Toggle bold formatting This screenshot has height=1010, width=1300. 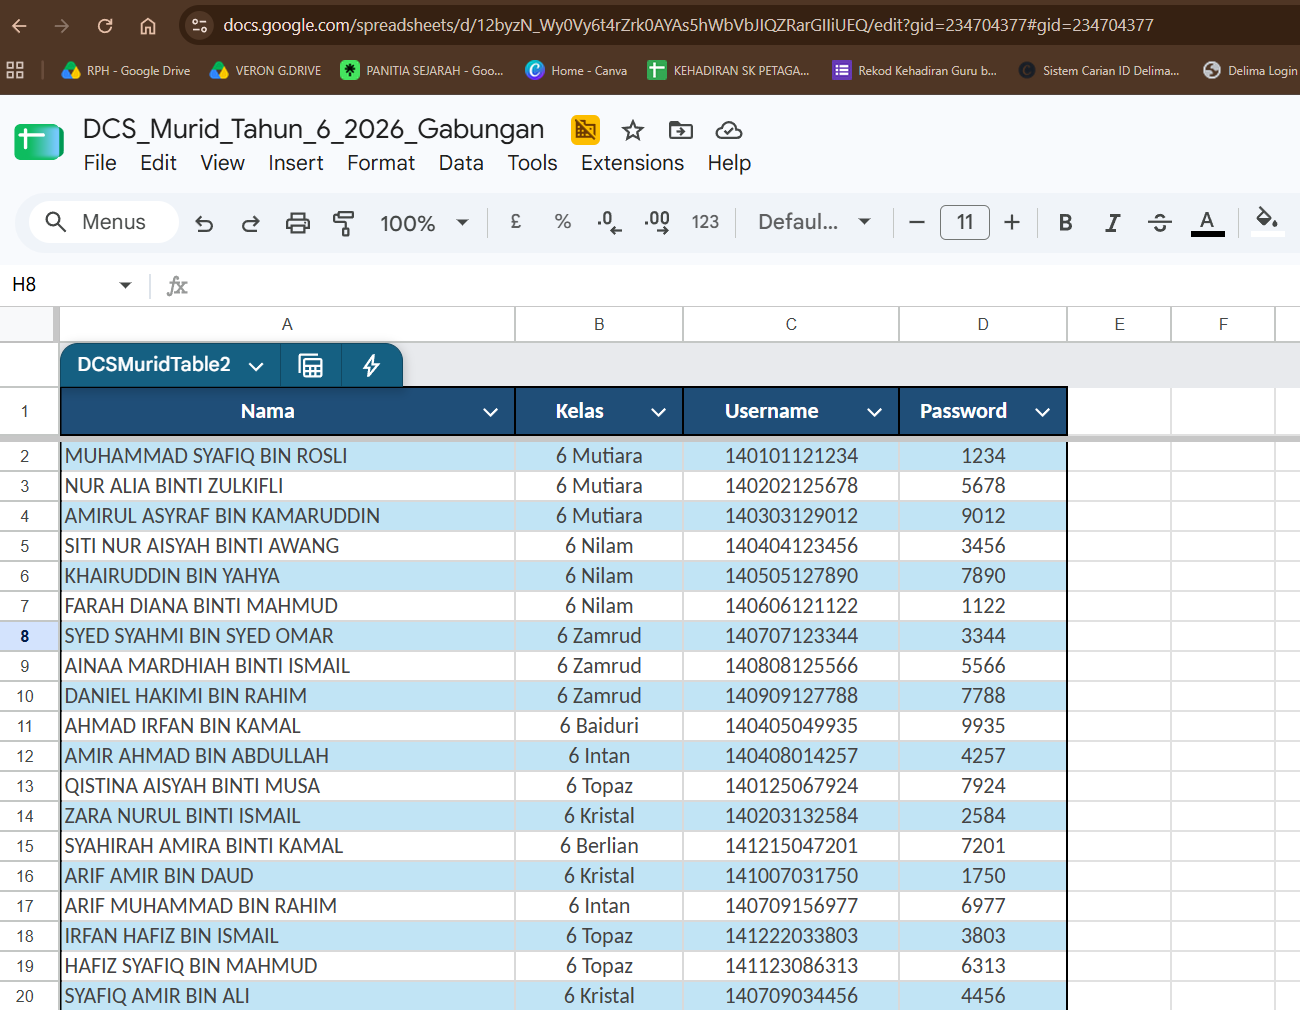click(1066, 222)
